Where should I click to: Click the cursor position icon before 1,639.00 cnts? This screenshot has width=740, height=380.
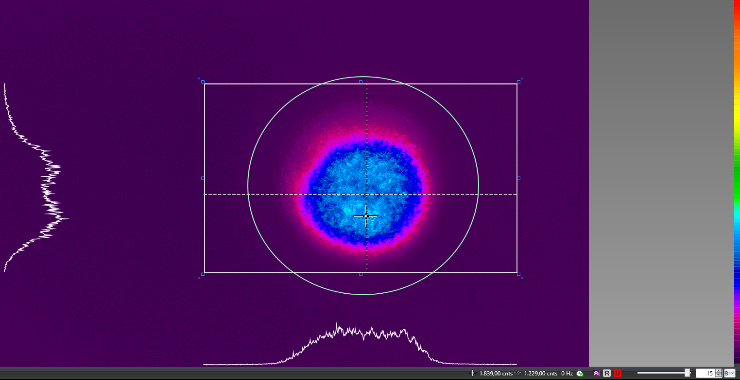pyautogui.click(x=472, y=373)
